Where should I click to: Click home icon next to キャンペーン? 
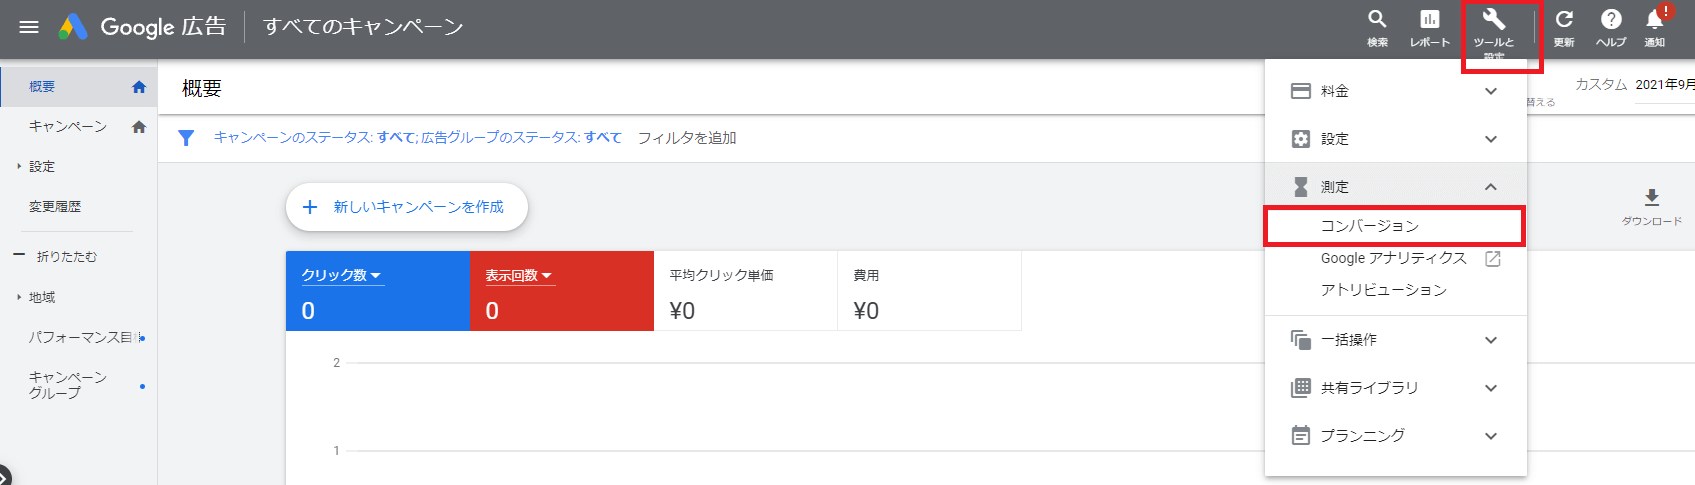click(139, 127)
